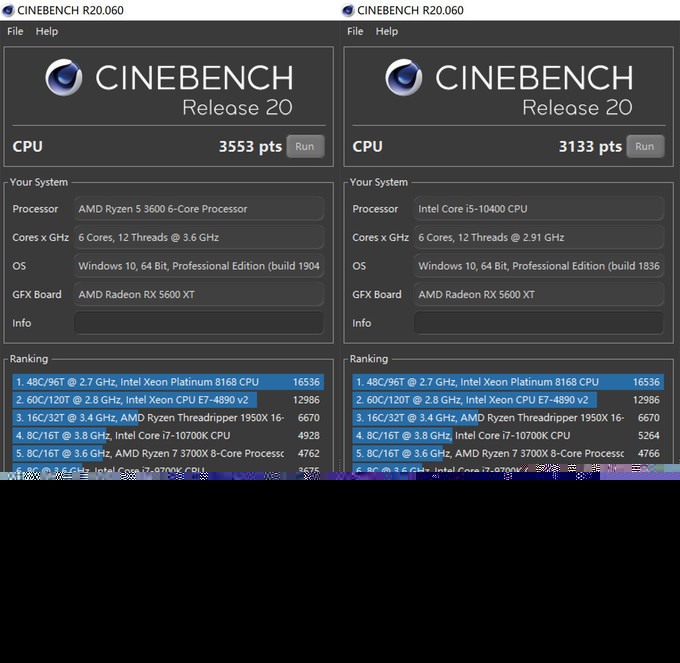Screen dimensions: 680x663
Task: Select OS field showing build 1904
Action: [x=199, y=266]
